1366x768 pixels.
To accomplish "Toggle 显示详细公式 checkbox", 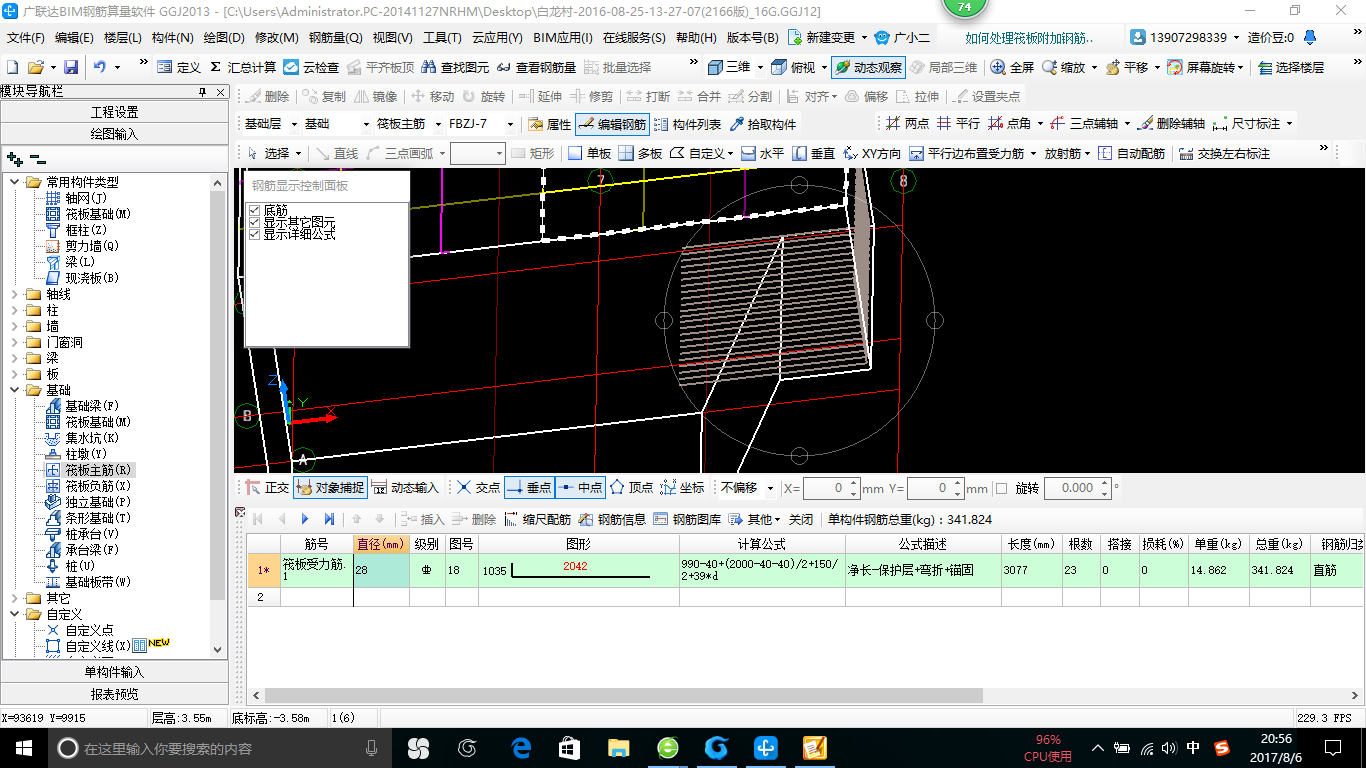I will point(254,234).
